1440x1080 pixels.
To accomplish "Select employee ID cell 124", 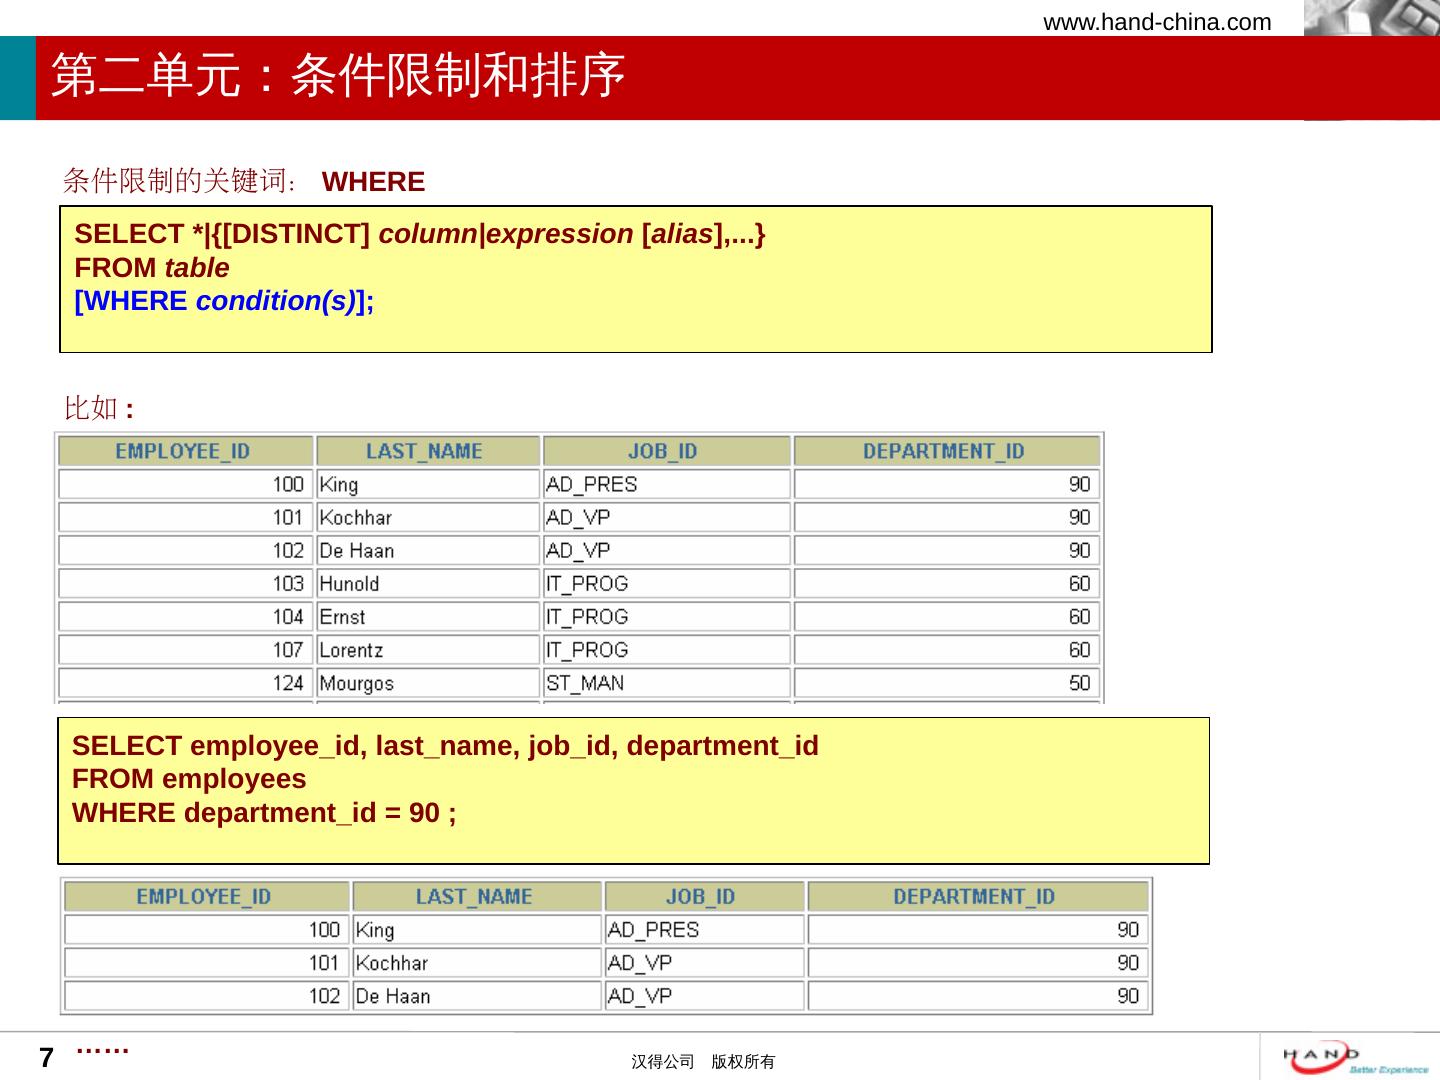I will tap(185, 683).
